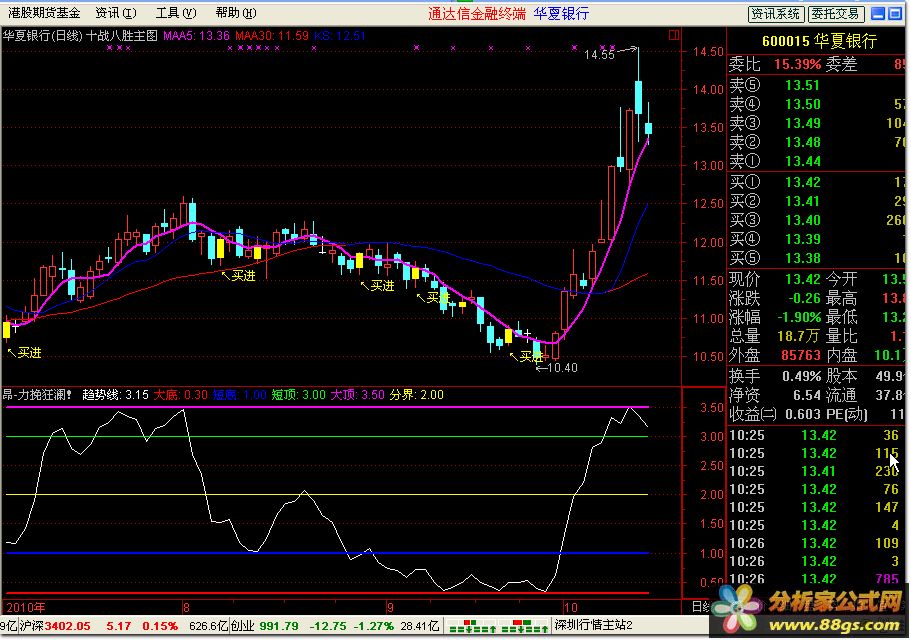Screen dimensions: 911x640
Task: Click the 净资 6.54 quote field
Action: [775, 395]
